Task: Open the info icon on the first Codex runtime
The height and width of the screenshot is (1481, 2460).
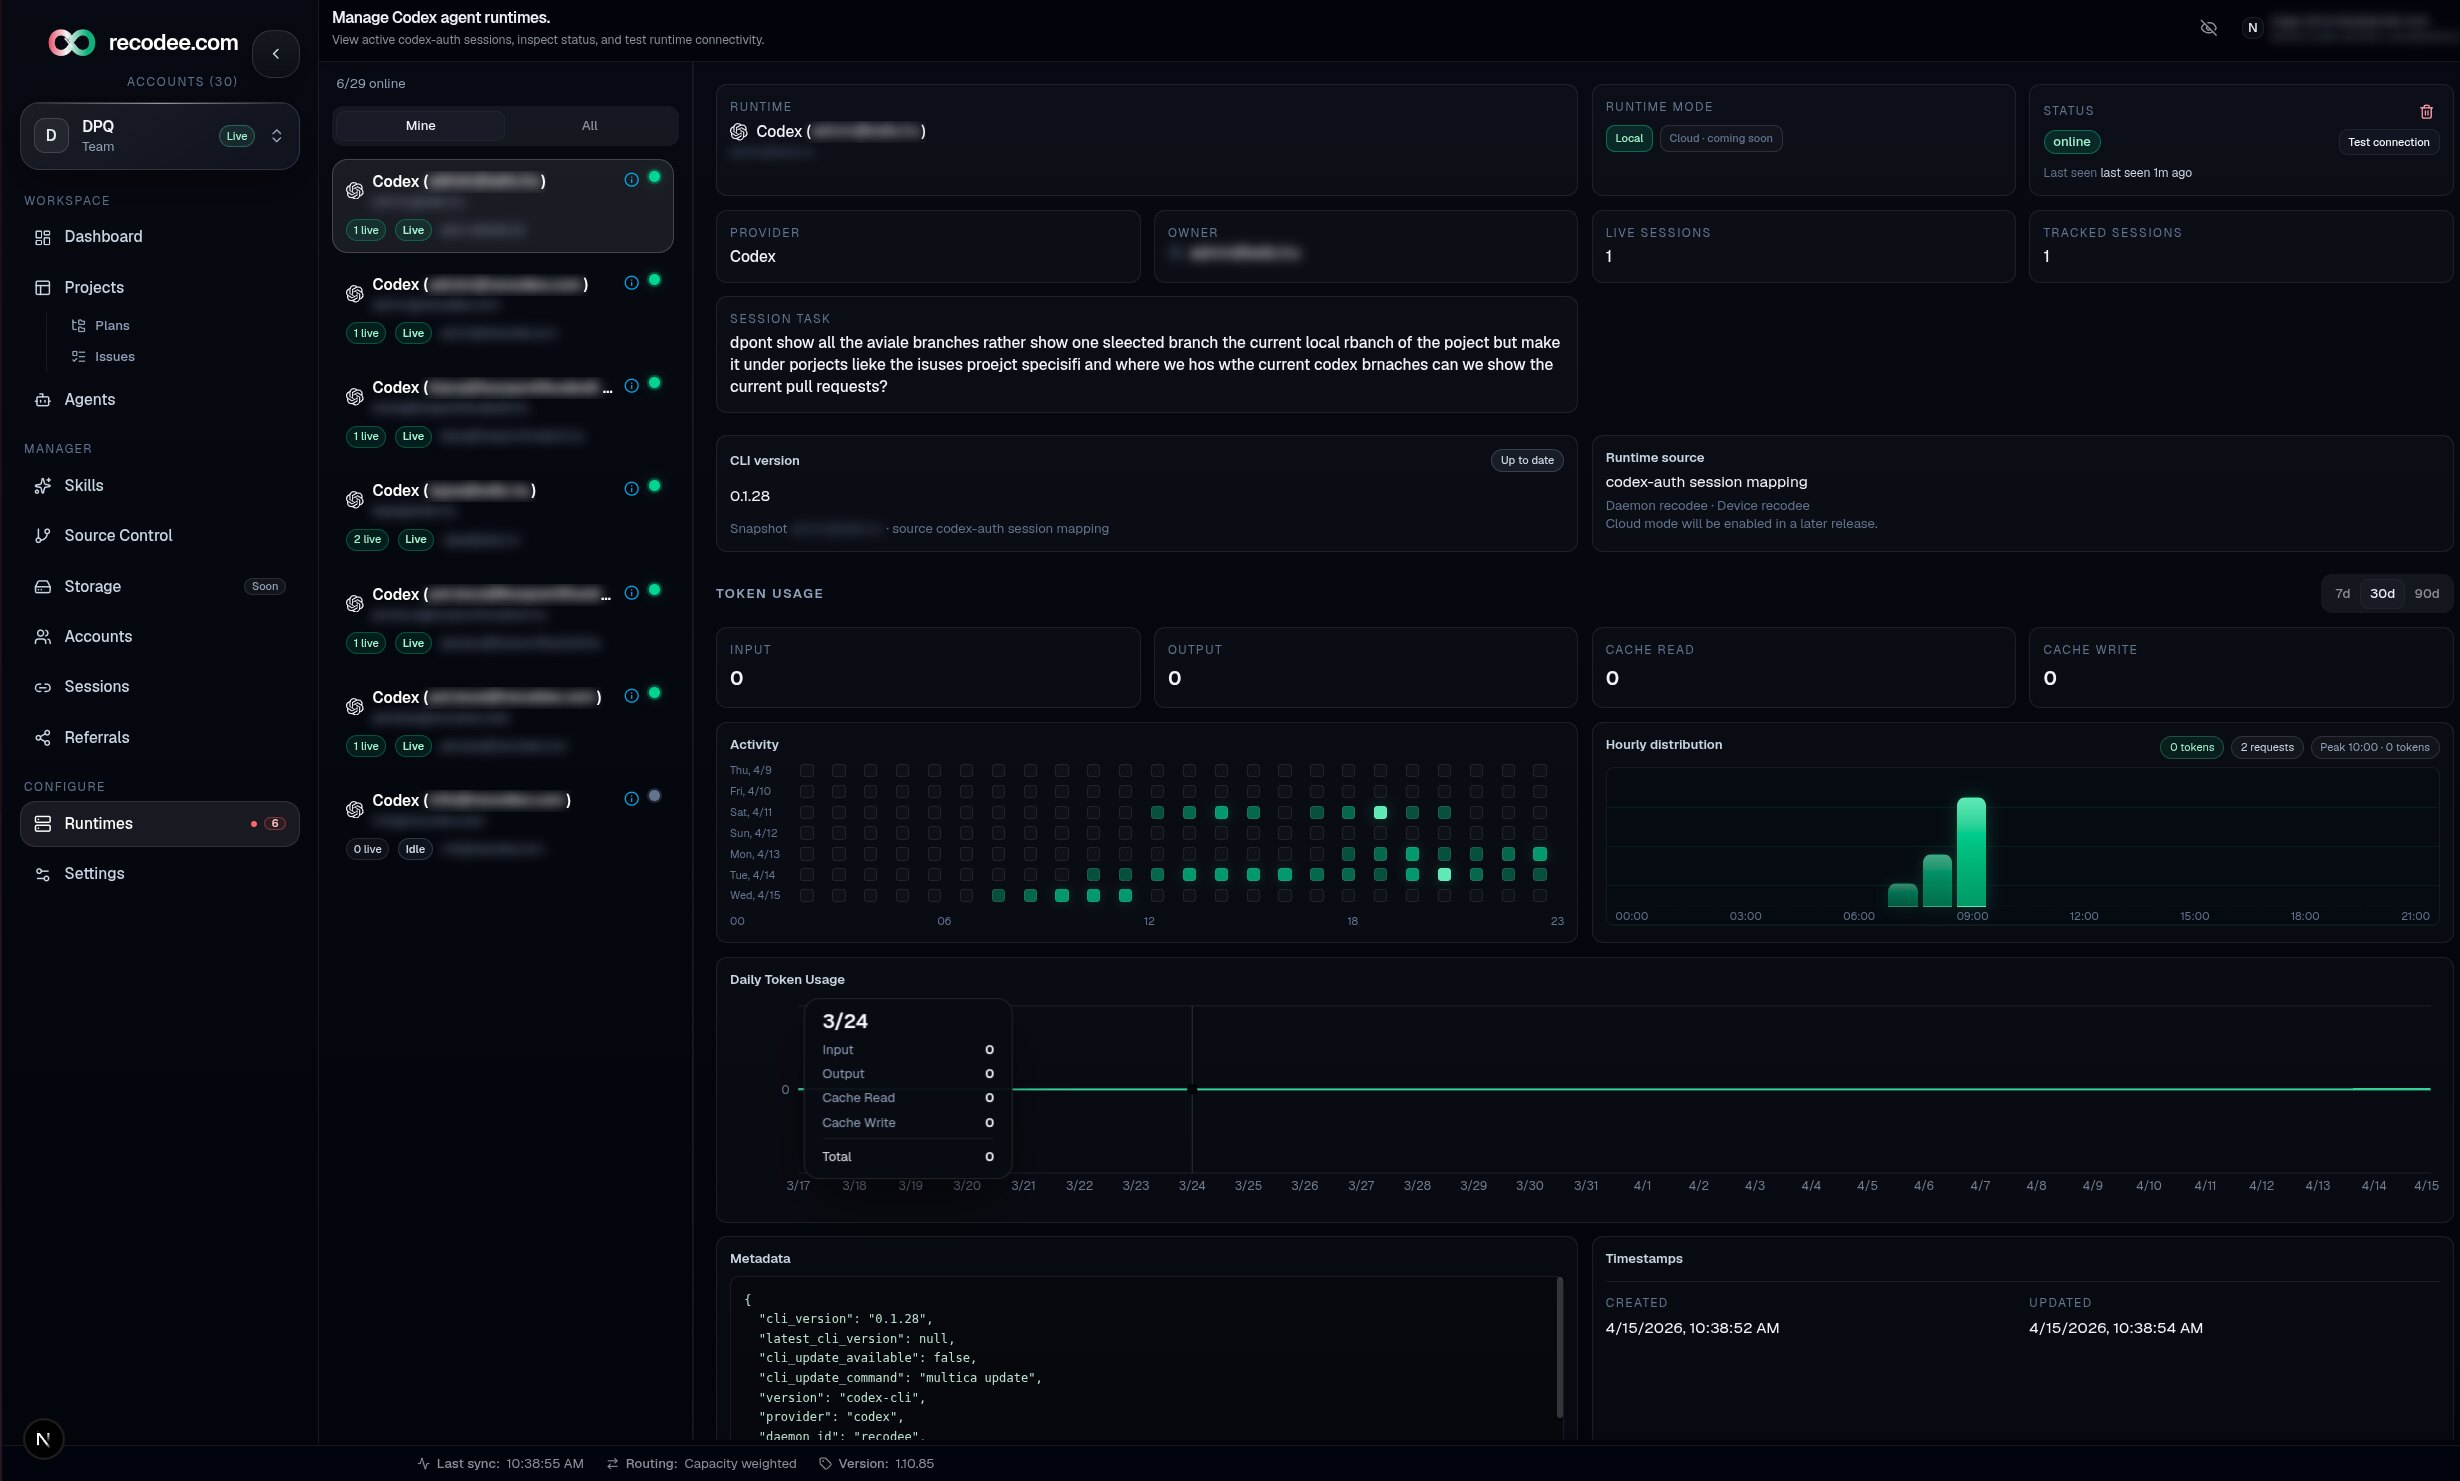Action: coord(631,180)
